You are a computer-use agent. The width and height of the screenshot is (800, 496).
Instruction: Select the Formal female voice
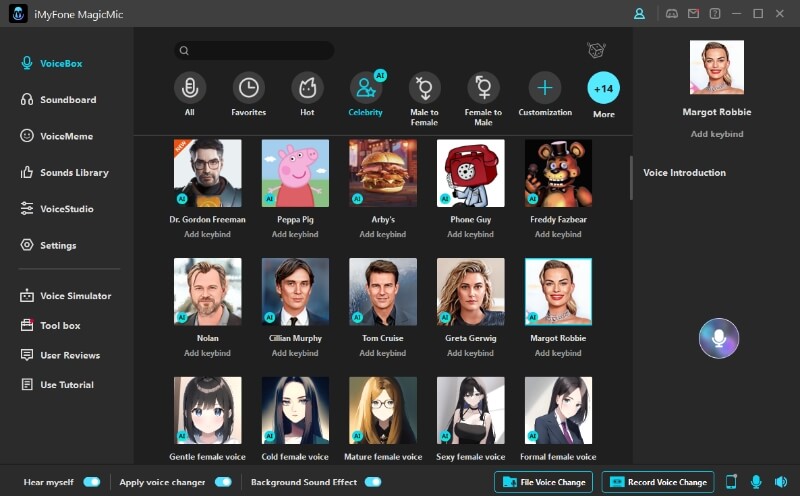(x=559, y=410)
